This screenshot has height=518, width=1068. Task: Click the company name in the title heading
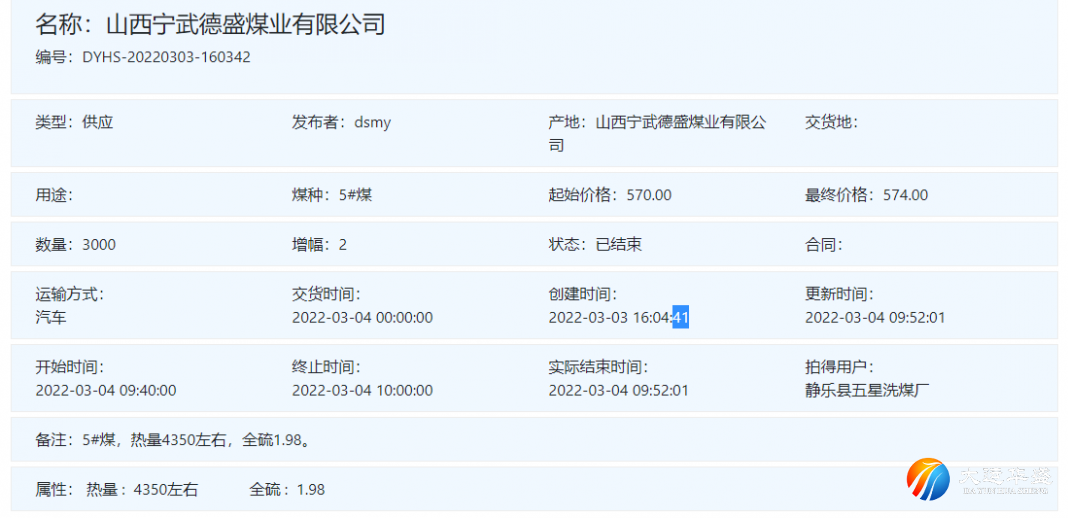coord(245,25)
